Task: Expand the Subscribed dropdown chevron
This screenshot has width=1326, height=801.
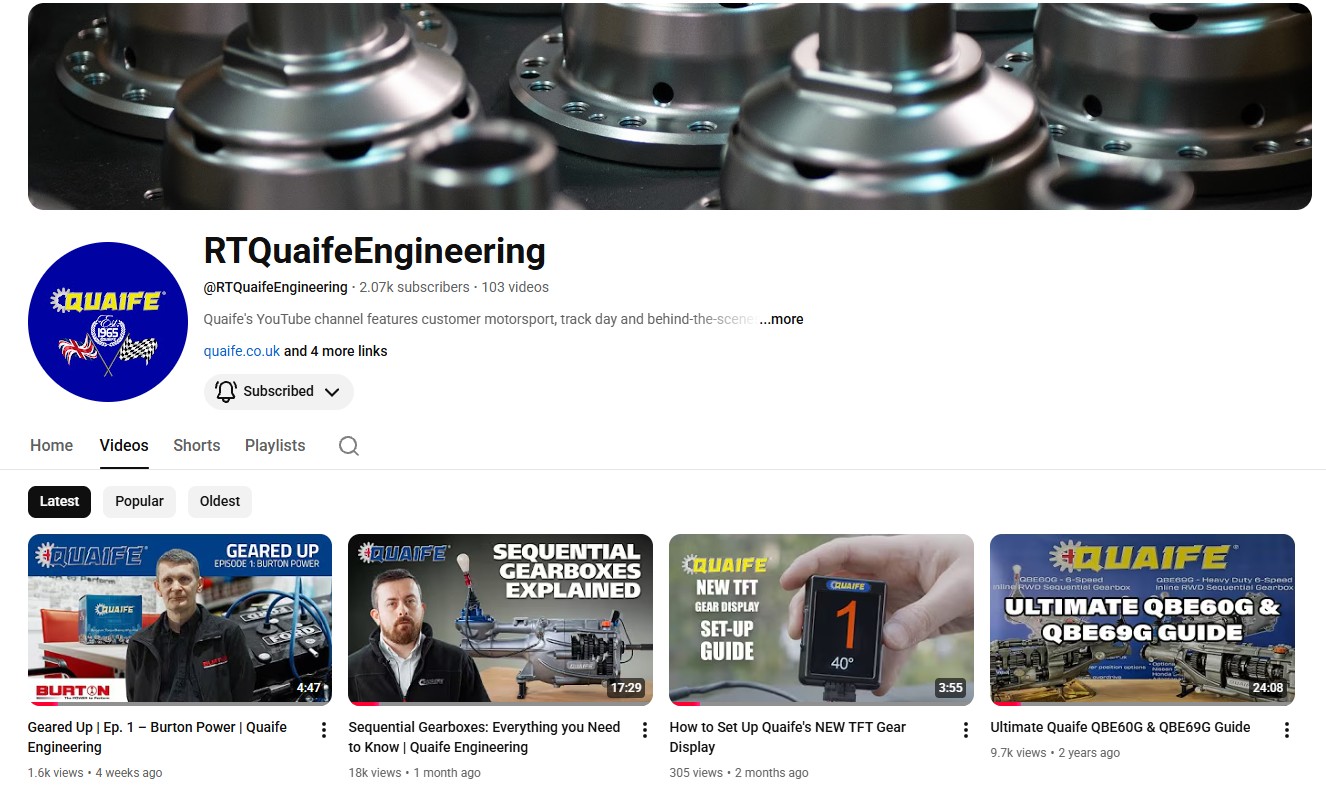Action: (332, 392)
